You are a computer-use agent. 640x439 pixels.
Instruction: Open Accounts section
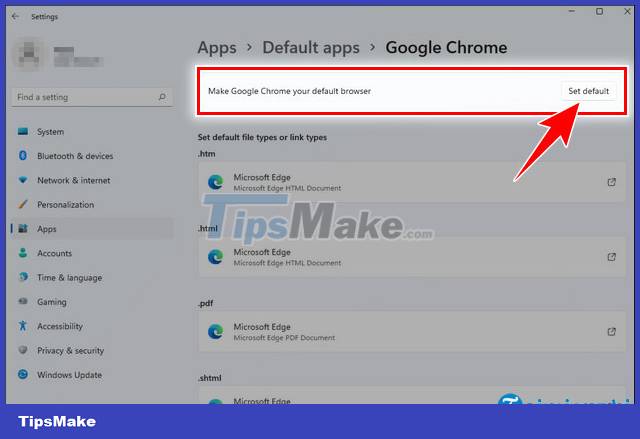pyautogui.click(x=92, y=253)
